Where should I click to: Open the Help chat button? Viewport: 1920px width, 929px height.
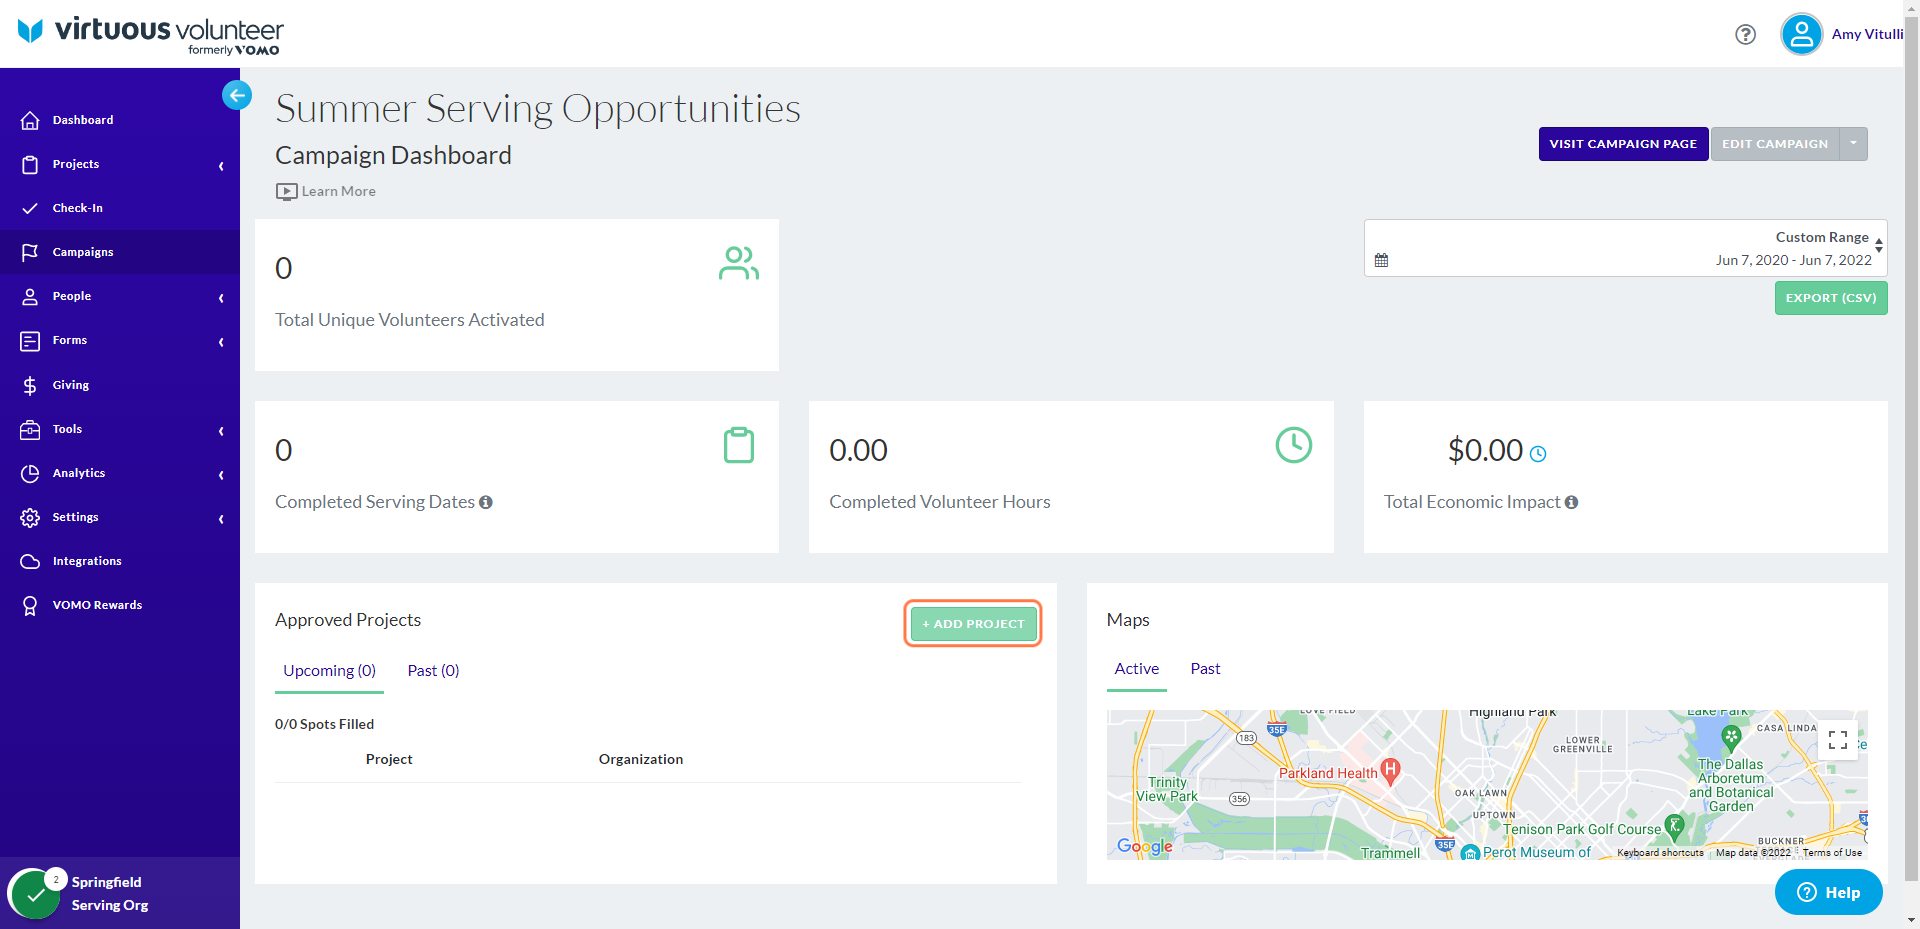click(1828, 892)
